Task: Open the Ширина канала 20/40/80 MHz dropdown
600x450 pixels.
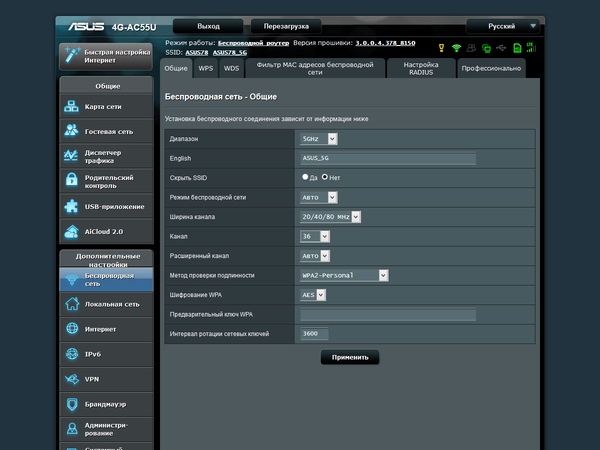Action: pos(330,216)
